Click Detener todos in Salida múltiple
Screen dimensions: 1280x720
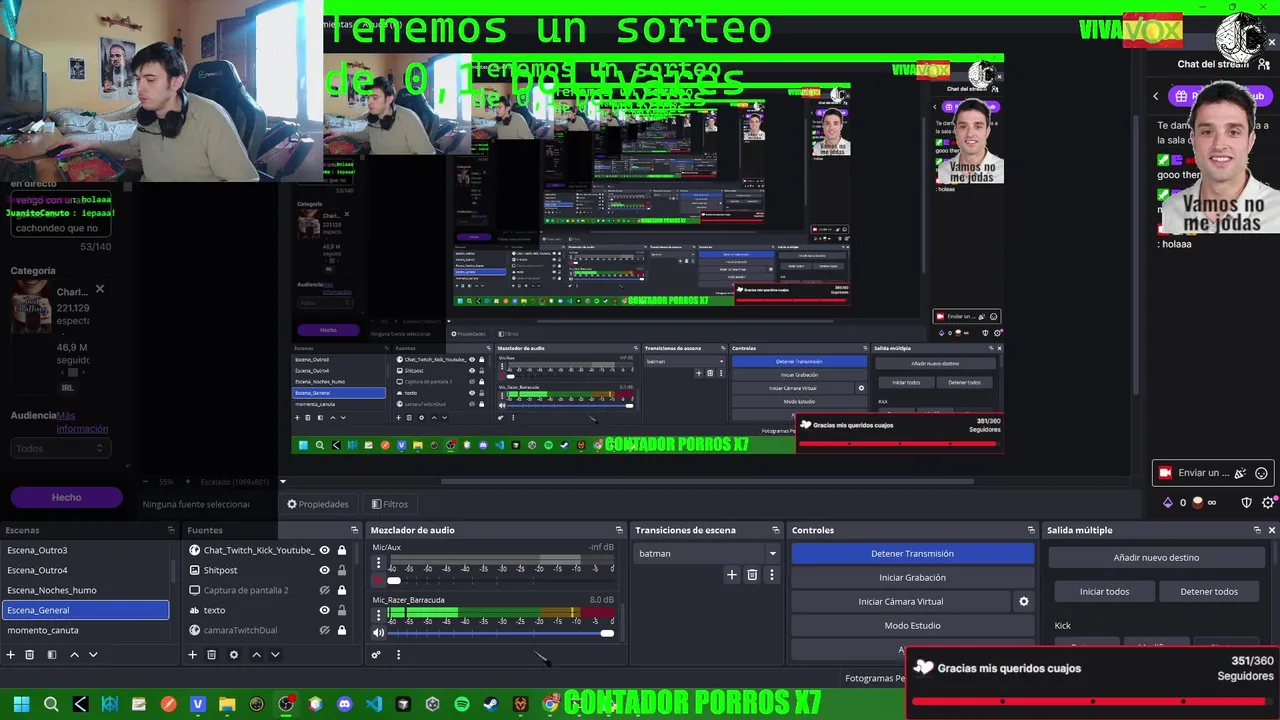[1209, 591]
